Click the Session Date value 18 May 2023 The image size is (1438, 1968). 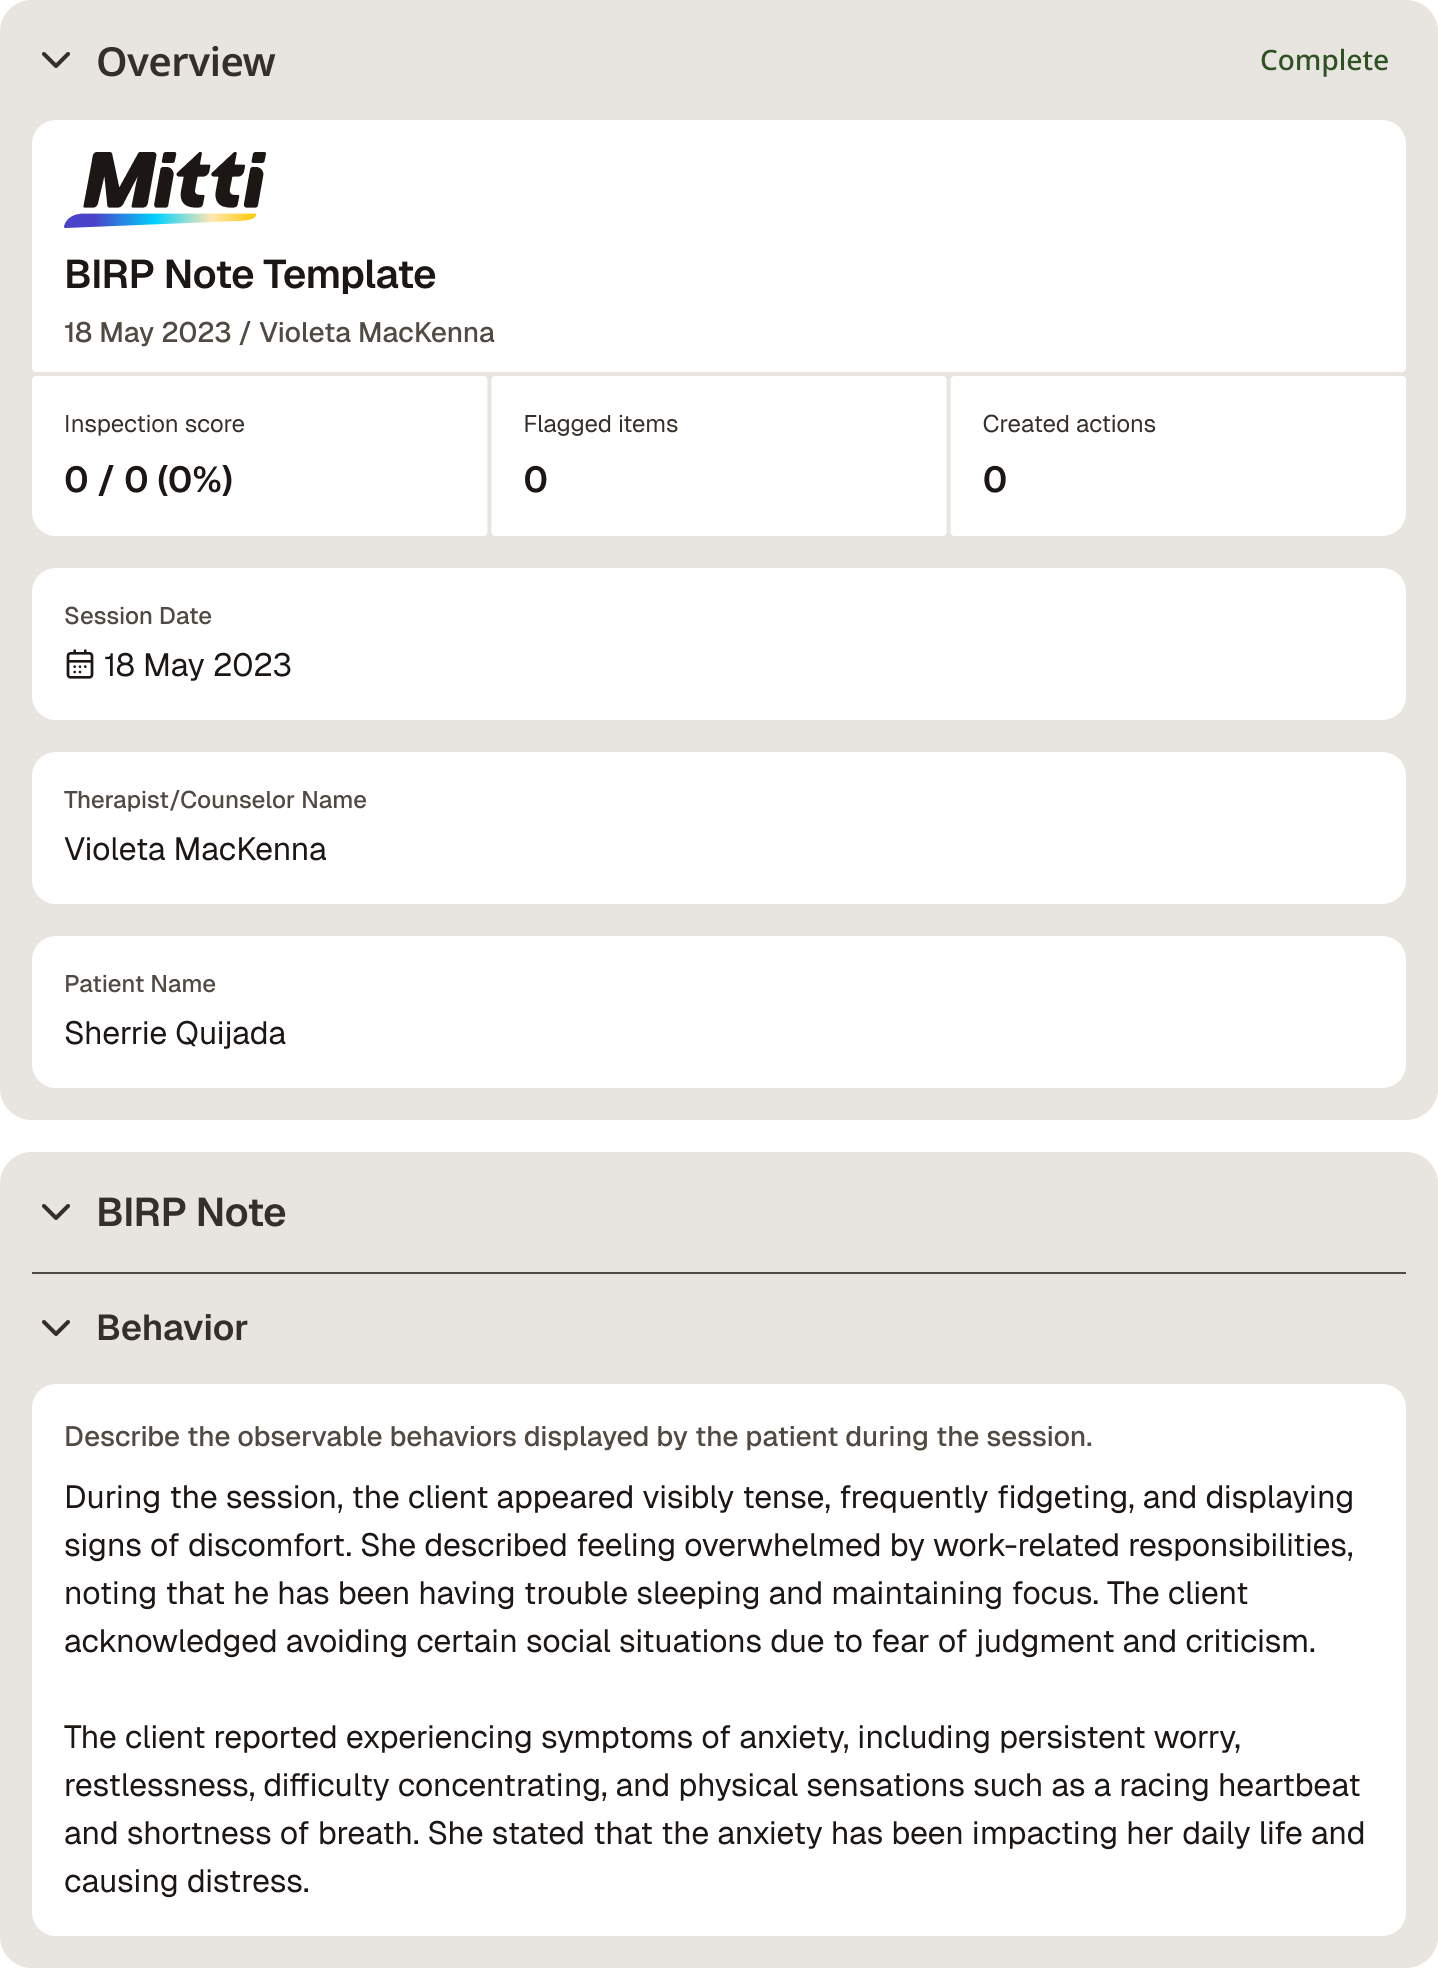click(x=197, y=665)
